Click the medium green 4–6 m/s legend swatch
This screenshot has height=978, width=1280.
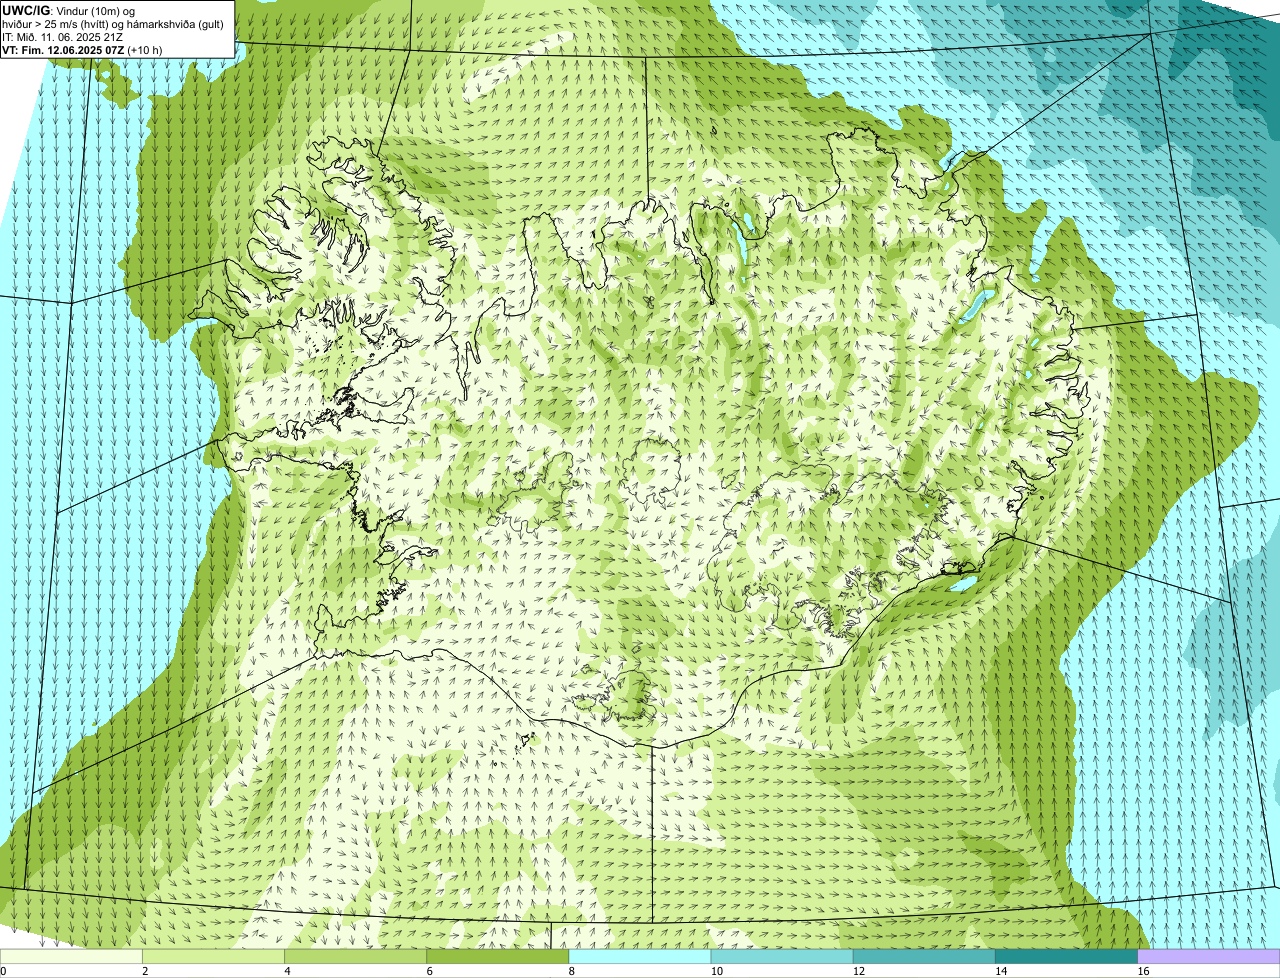coord(356,956)
